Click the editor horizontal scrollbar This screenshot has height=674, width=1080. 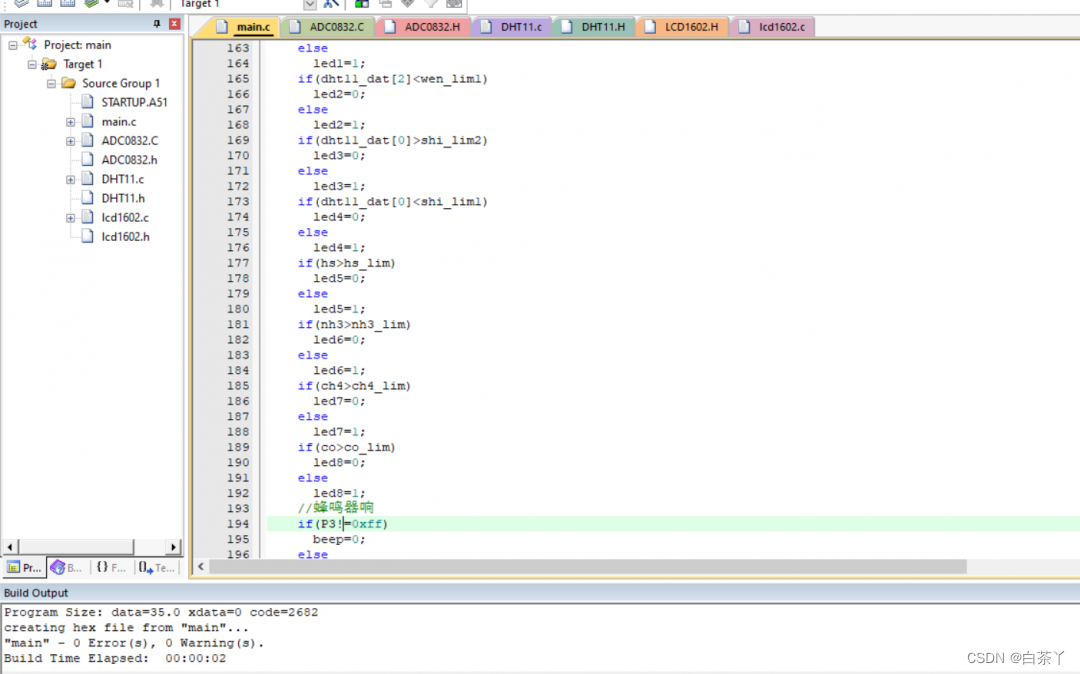[588, 567]
